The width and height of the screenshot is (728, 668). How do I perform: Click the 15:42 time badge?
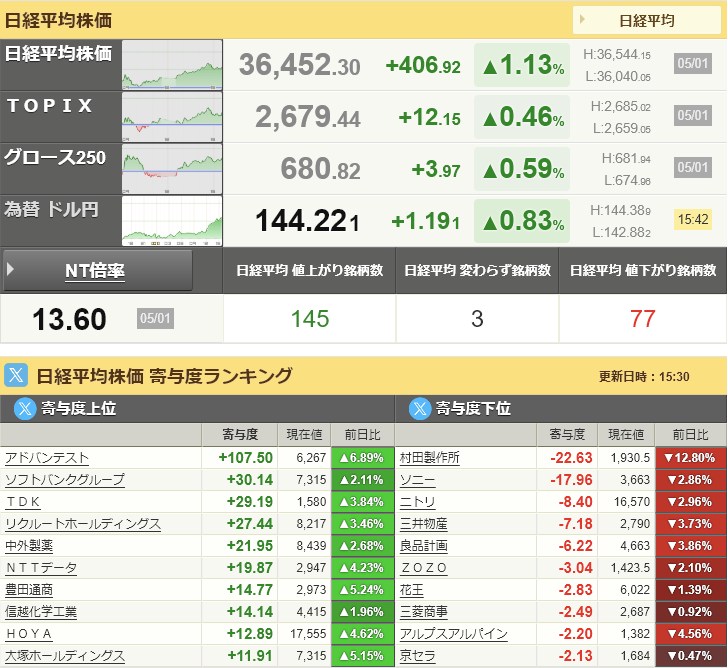pos(693,220)
